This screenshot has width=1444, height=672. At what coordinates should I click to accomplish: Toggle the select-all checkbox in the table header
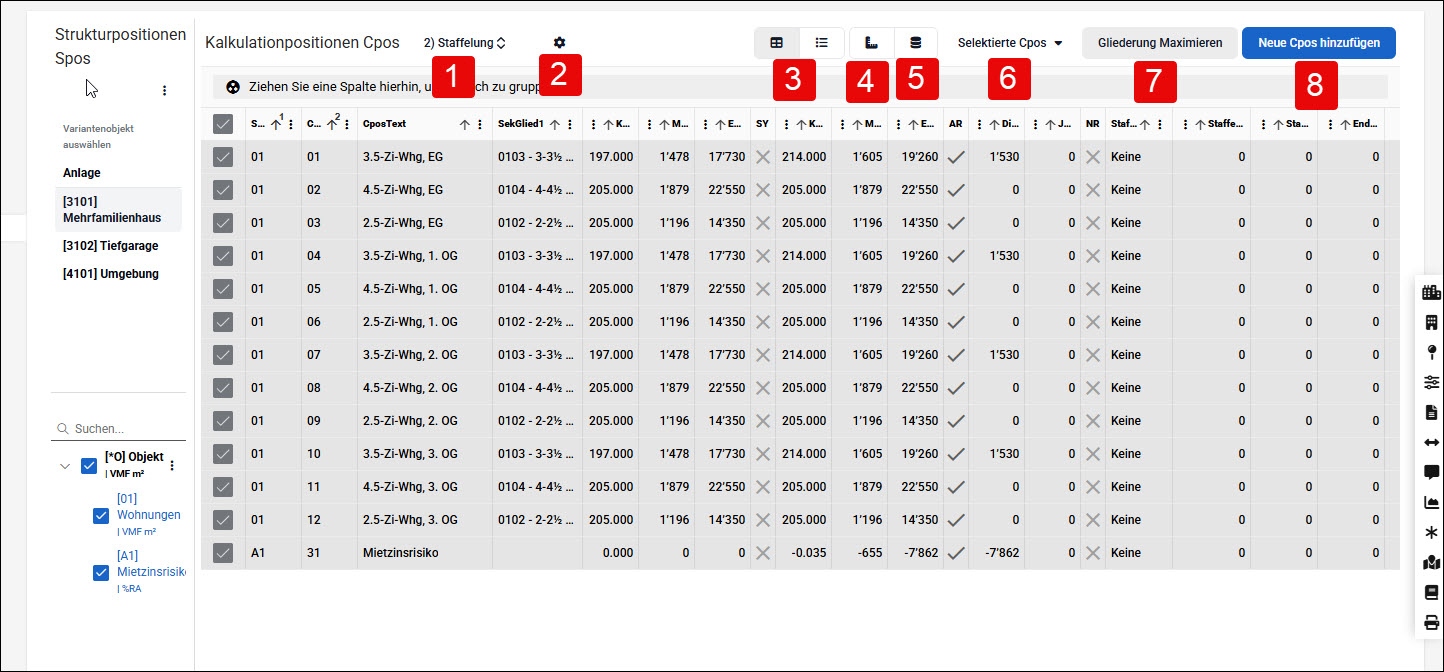pos(223,124)
